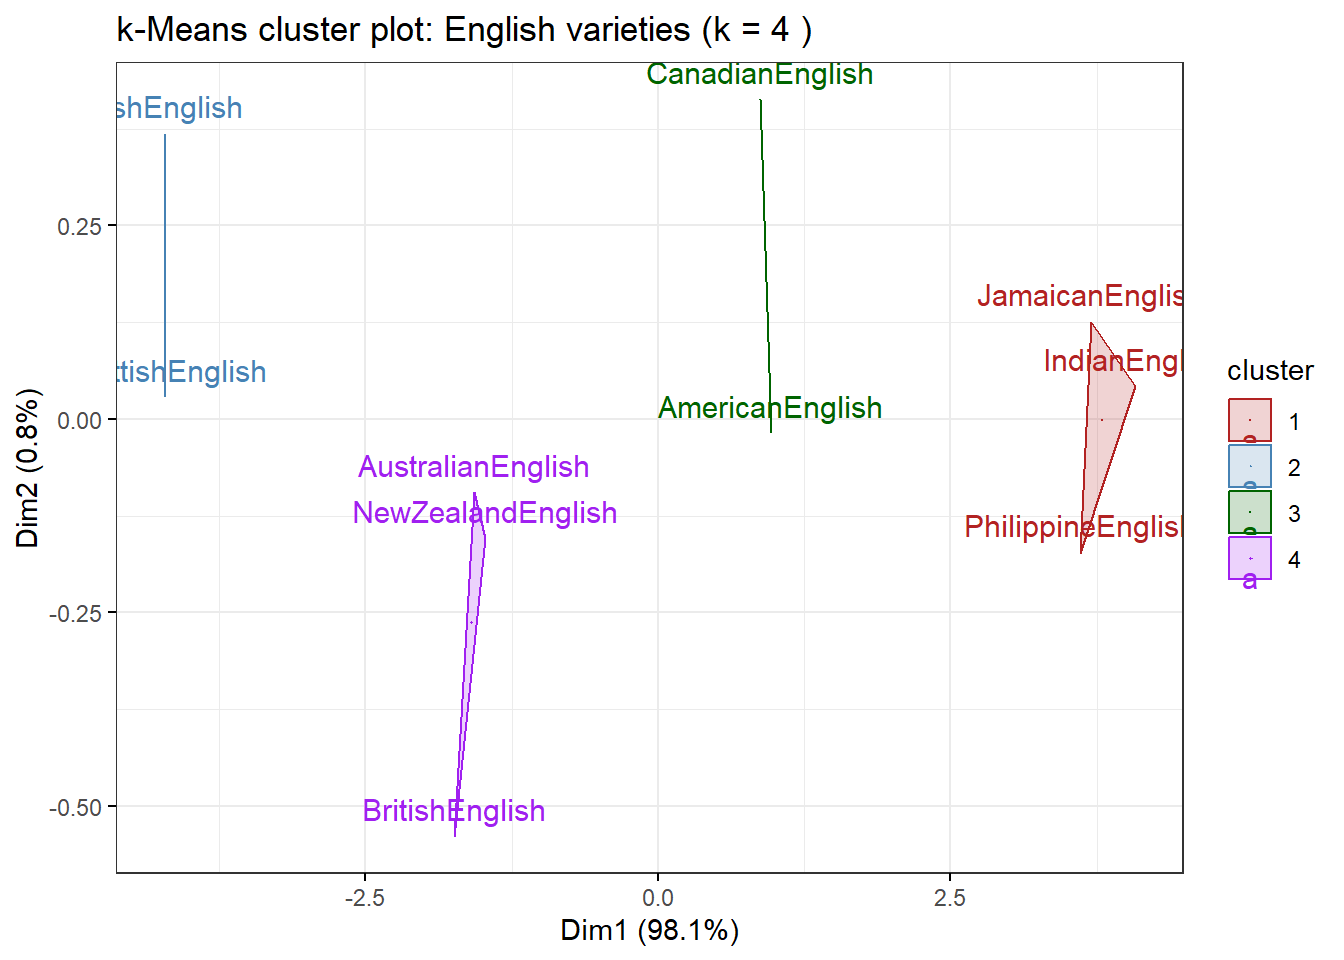Click the -0.50 tick label on y-axis
Viewport: 1344px width, 960px height.
[x=76, y=807]
